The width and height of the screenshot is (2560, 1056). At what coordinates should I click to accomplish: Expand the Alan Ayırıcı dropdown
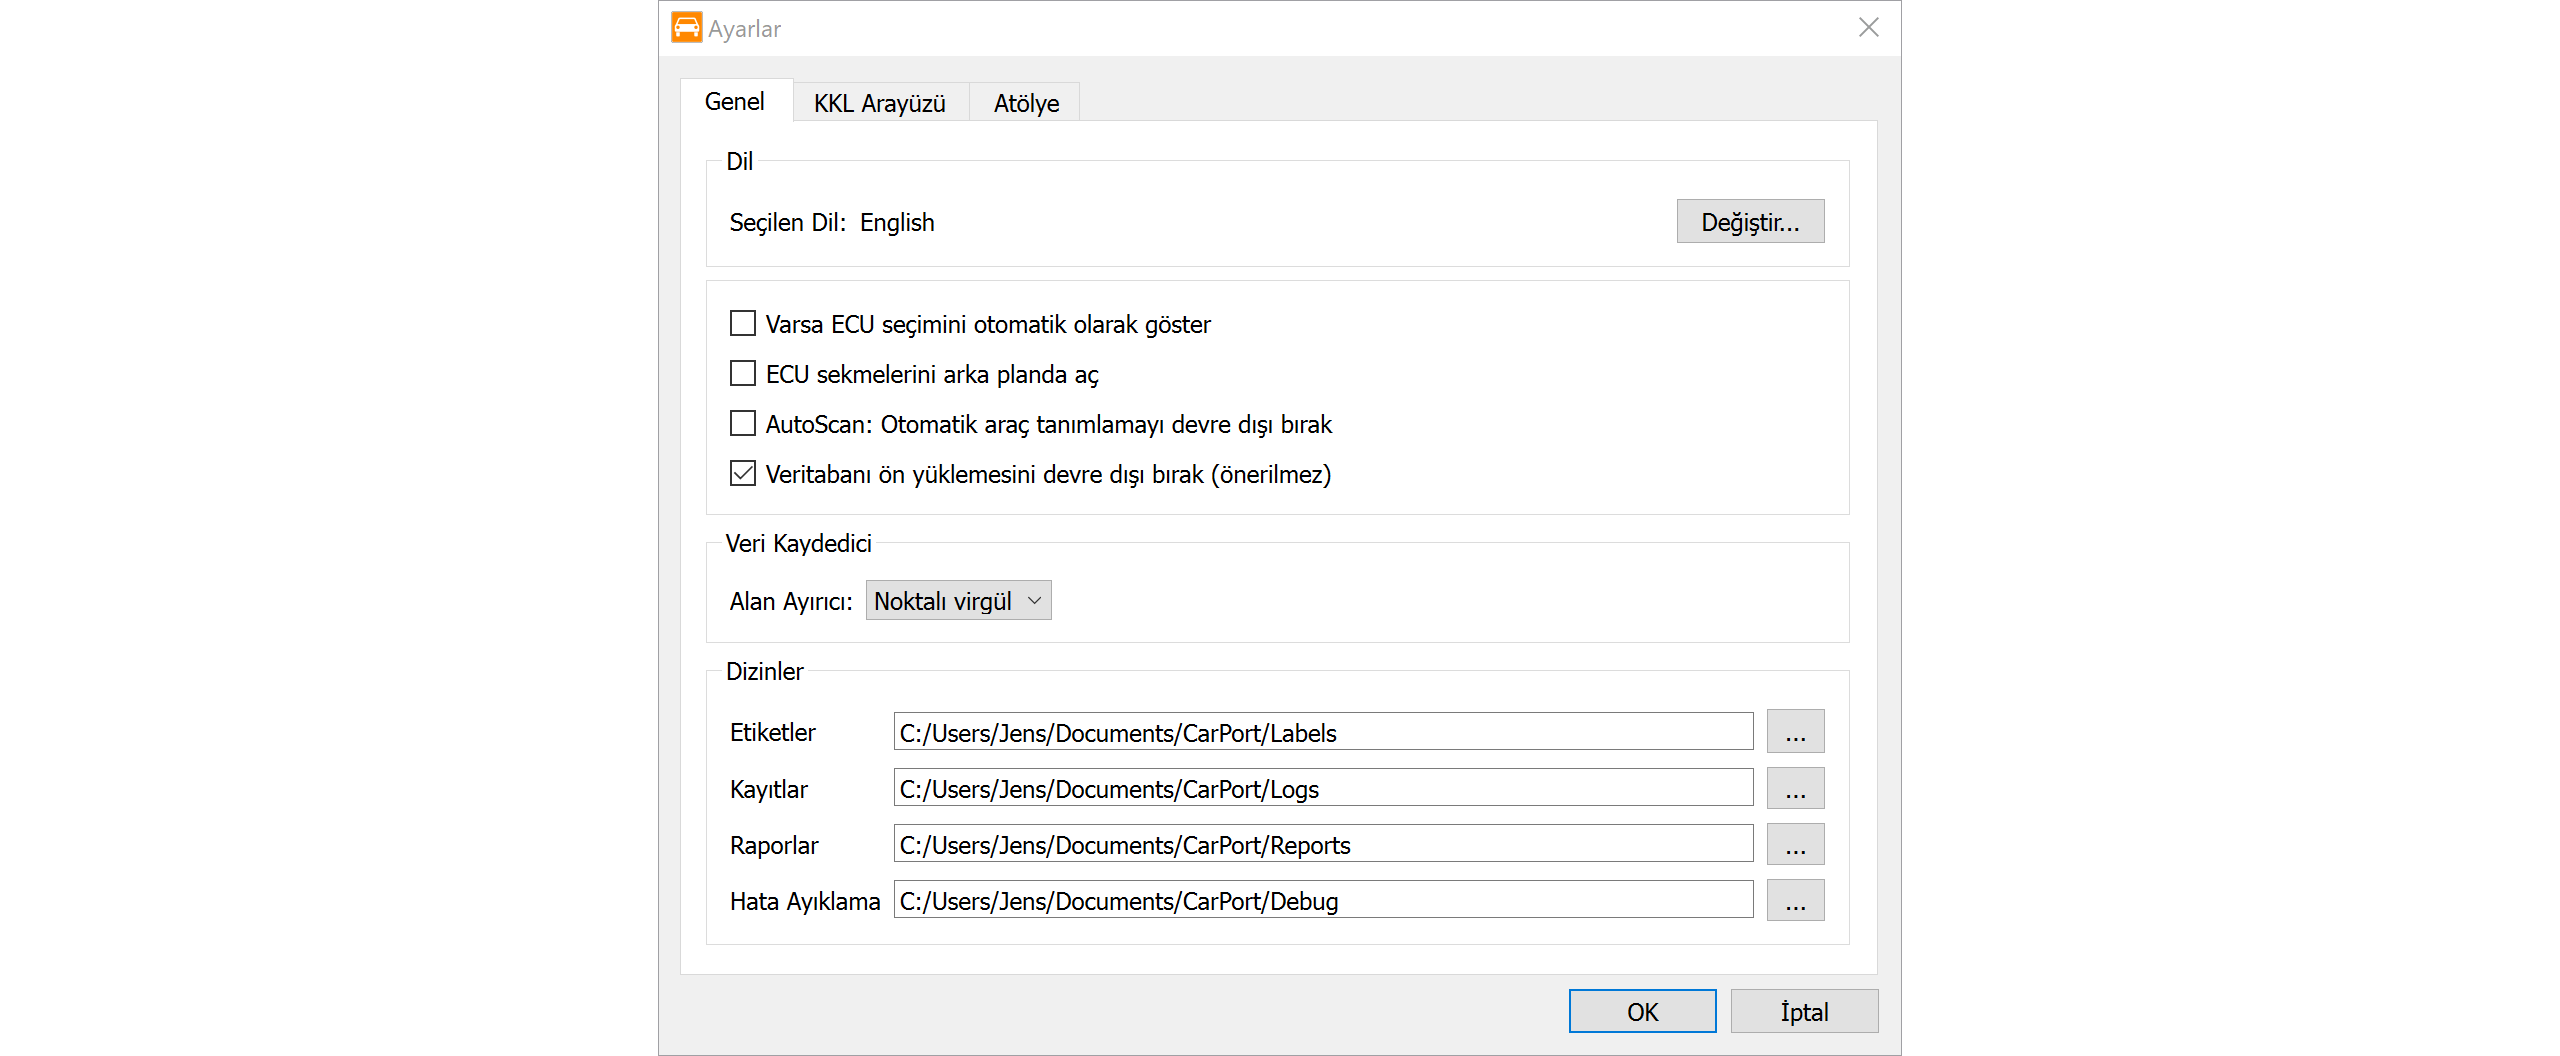click(x=958, y=601)
